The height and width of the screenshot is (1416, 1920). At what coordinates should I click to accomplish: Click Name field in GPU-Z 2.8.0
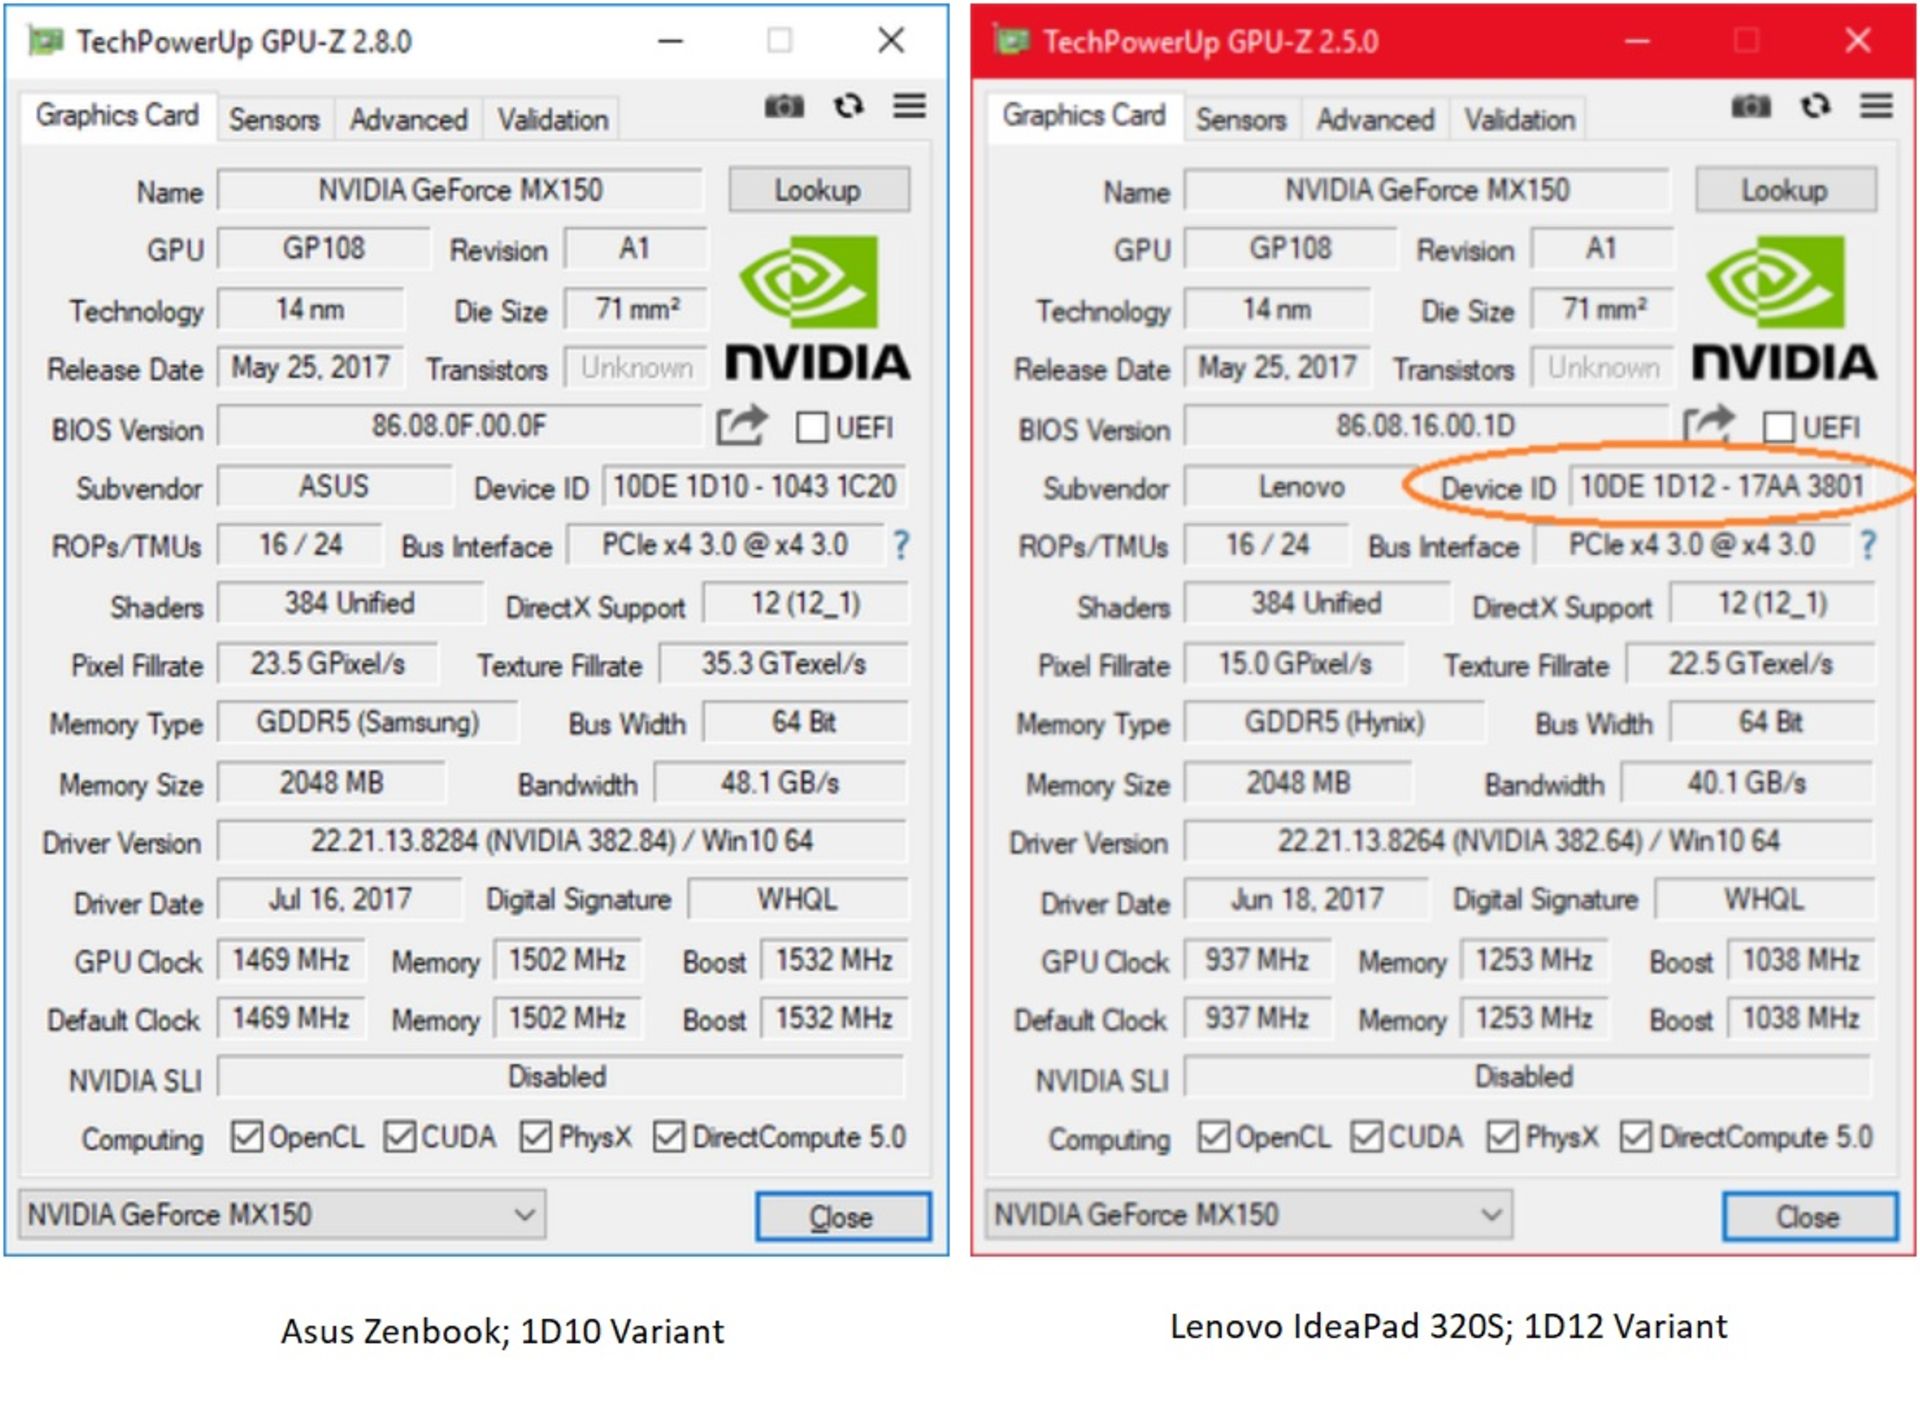[460, 190]
